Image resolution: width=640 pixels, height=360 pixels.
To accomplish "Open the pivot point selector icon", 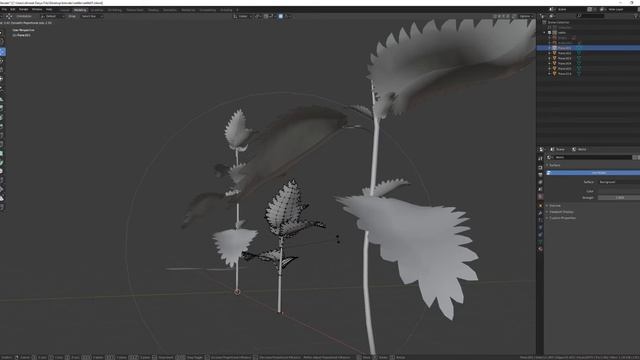I will click(x=258, y=16).
